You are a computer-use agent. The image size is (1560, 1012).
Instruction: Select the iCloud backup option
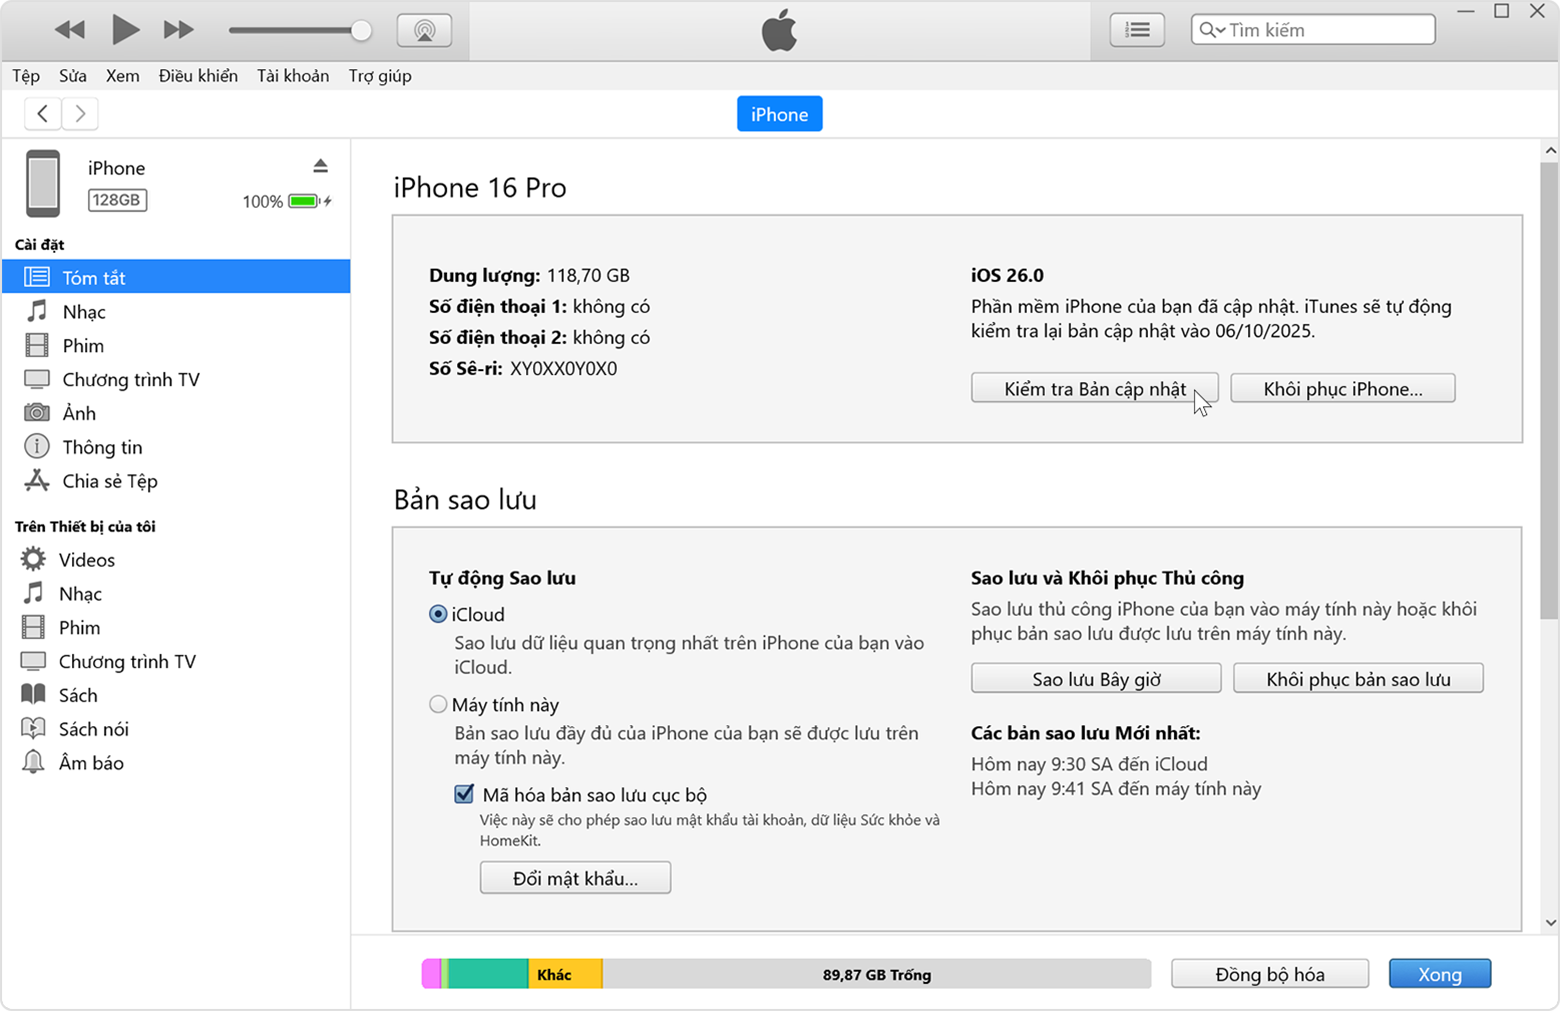click(438, 614)
